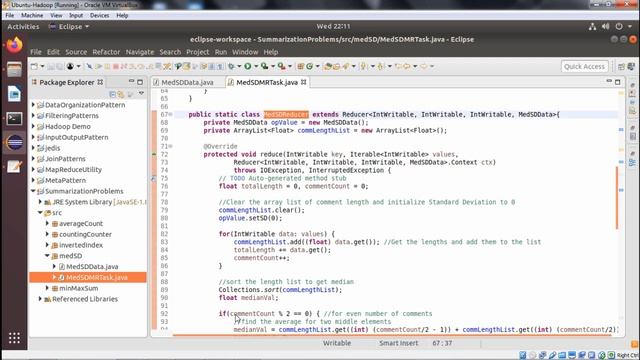This screenshot has width=640, height=360.
Task: Open the Source menu
Action: coord(76,52)
